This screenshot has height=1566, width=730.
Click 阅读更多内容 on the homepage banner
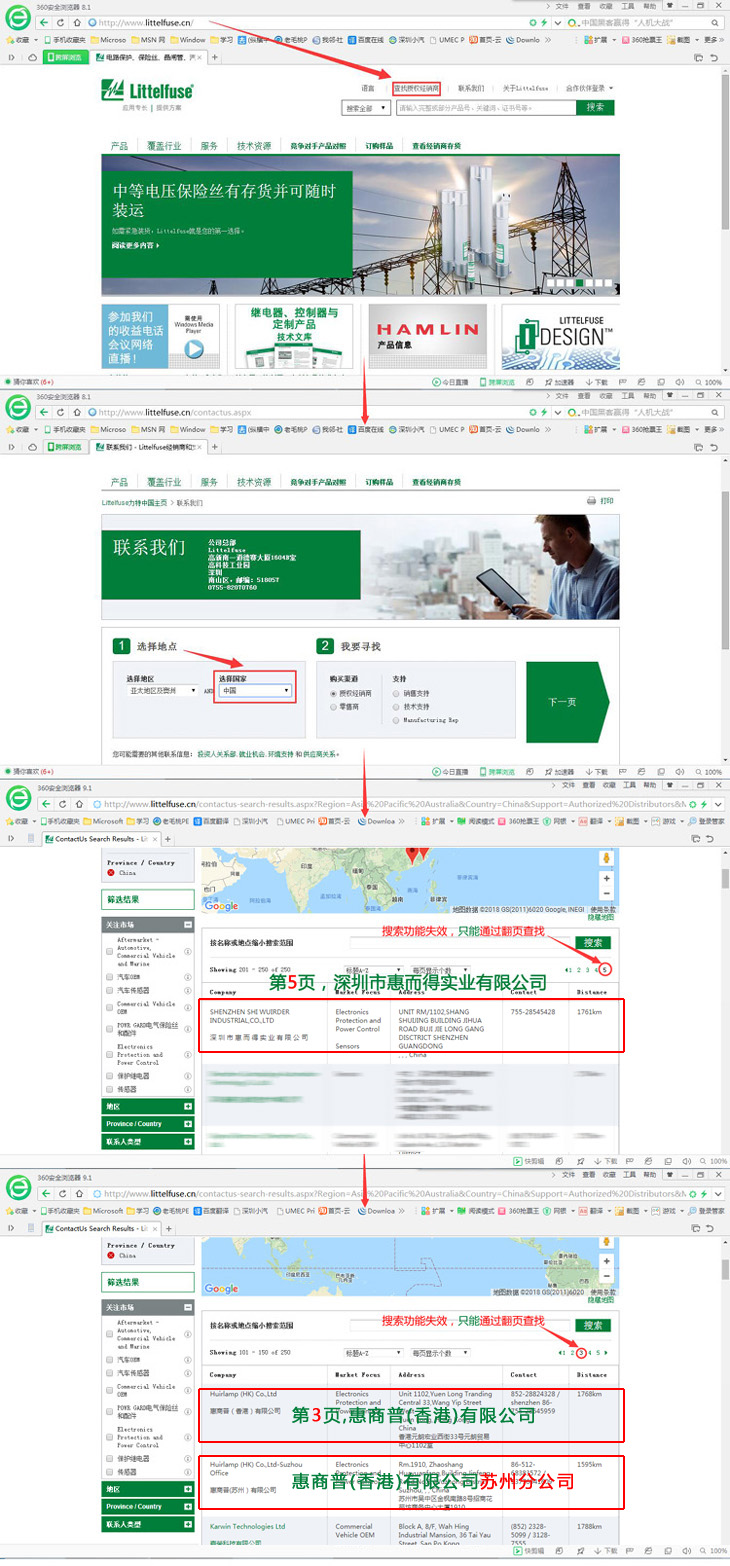coord(135,245)
